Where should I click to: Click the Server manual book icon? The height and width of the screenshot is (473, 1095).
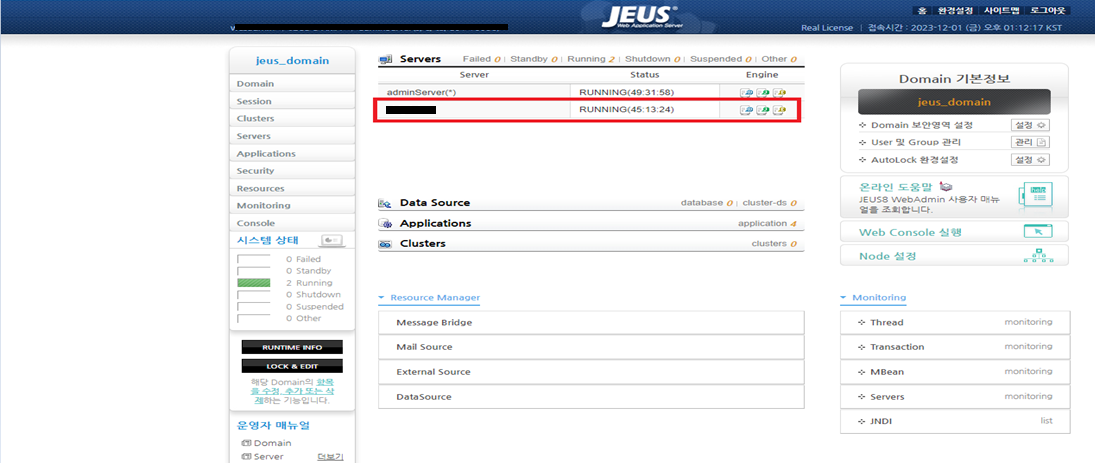click(x=245, y=457)
